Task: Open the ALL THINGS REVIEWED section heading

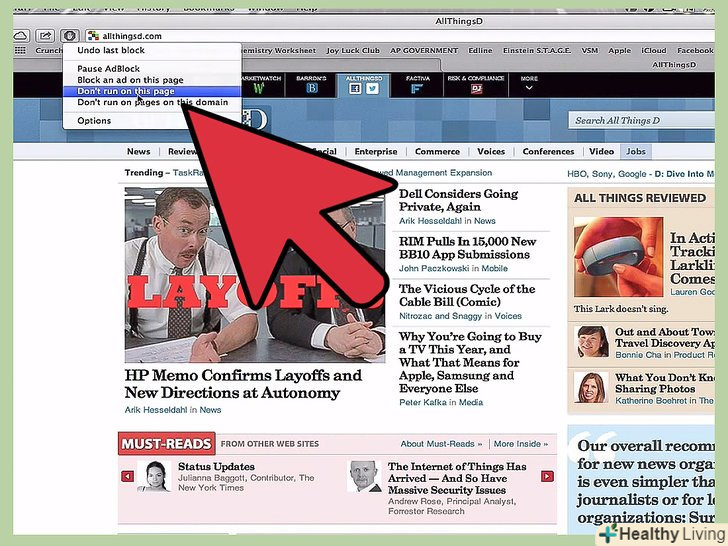Action: point(640,198)
